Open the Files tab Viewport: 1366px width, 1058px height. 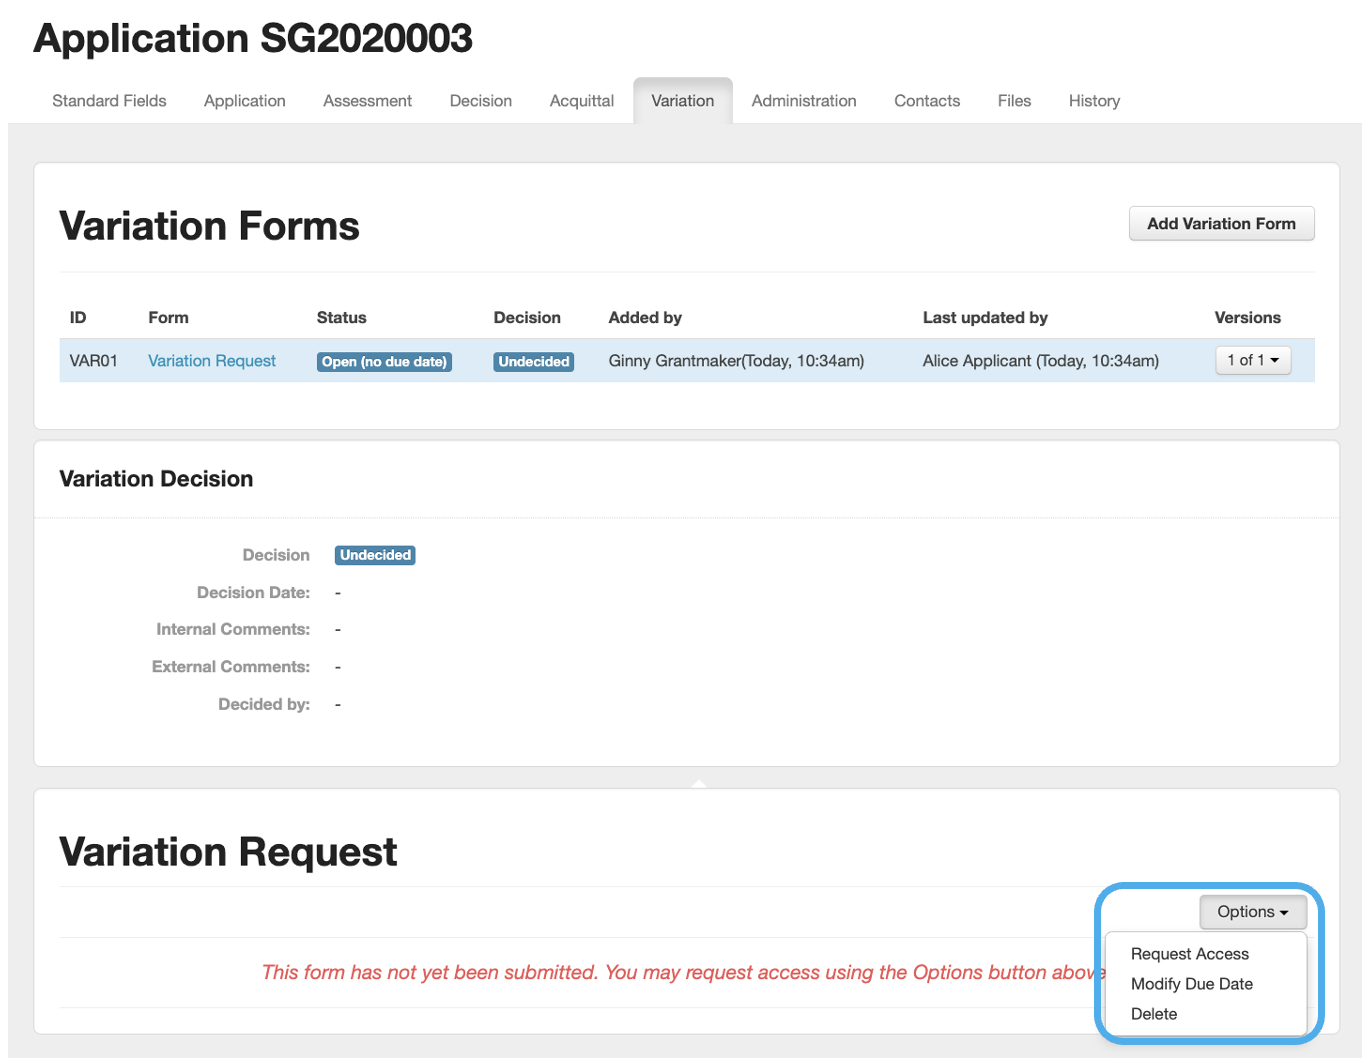point(1013,101)
